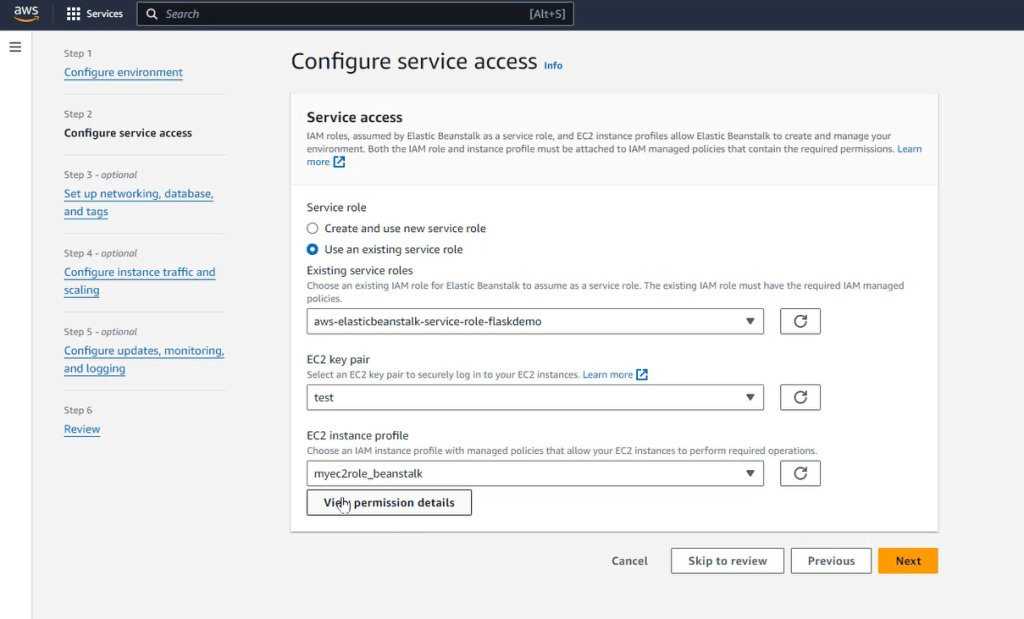Viewport: 1024px width, 619px height.
Task: Refresh the existing service roles list
Action: (800, 321)
